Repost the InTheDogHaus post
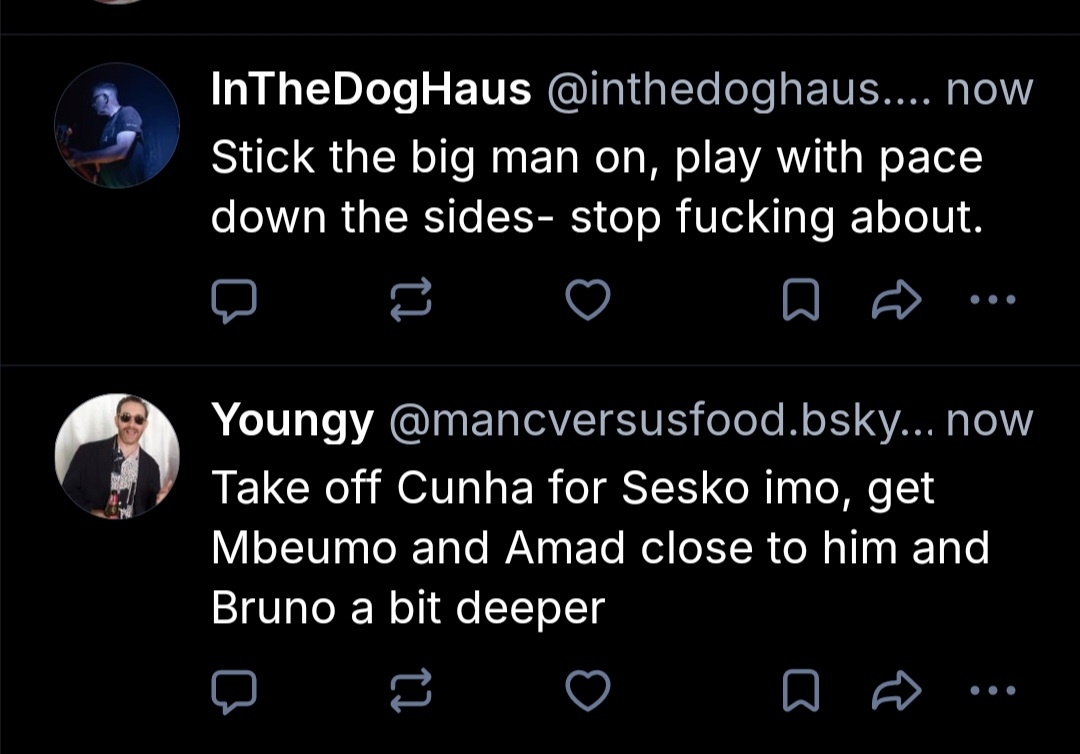This screenshot has height=754, width=1080. (x=410, y=300)
